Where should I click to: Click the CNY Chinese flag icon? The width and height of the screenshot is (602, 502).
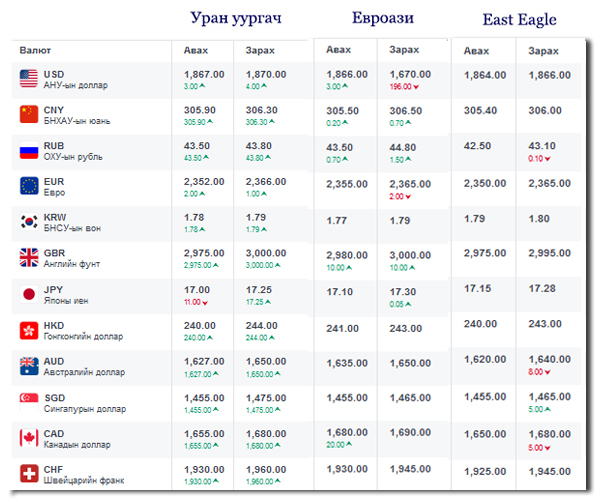pos(29,115)
